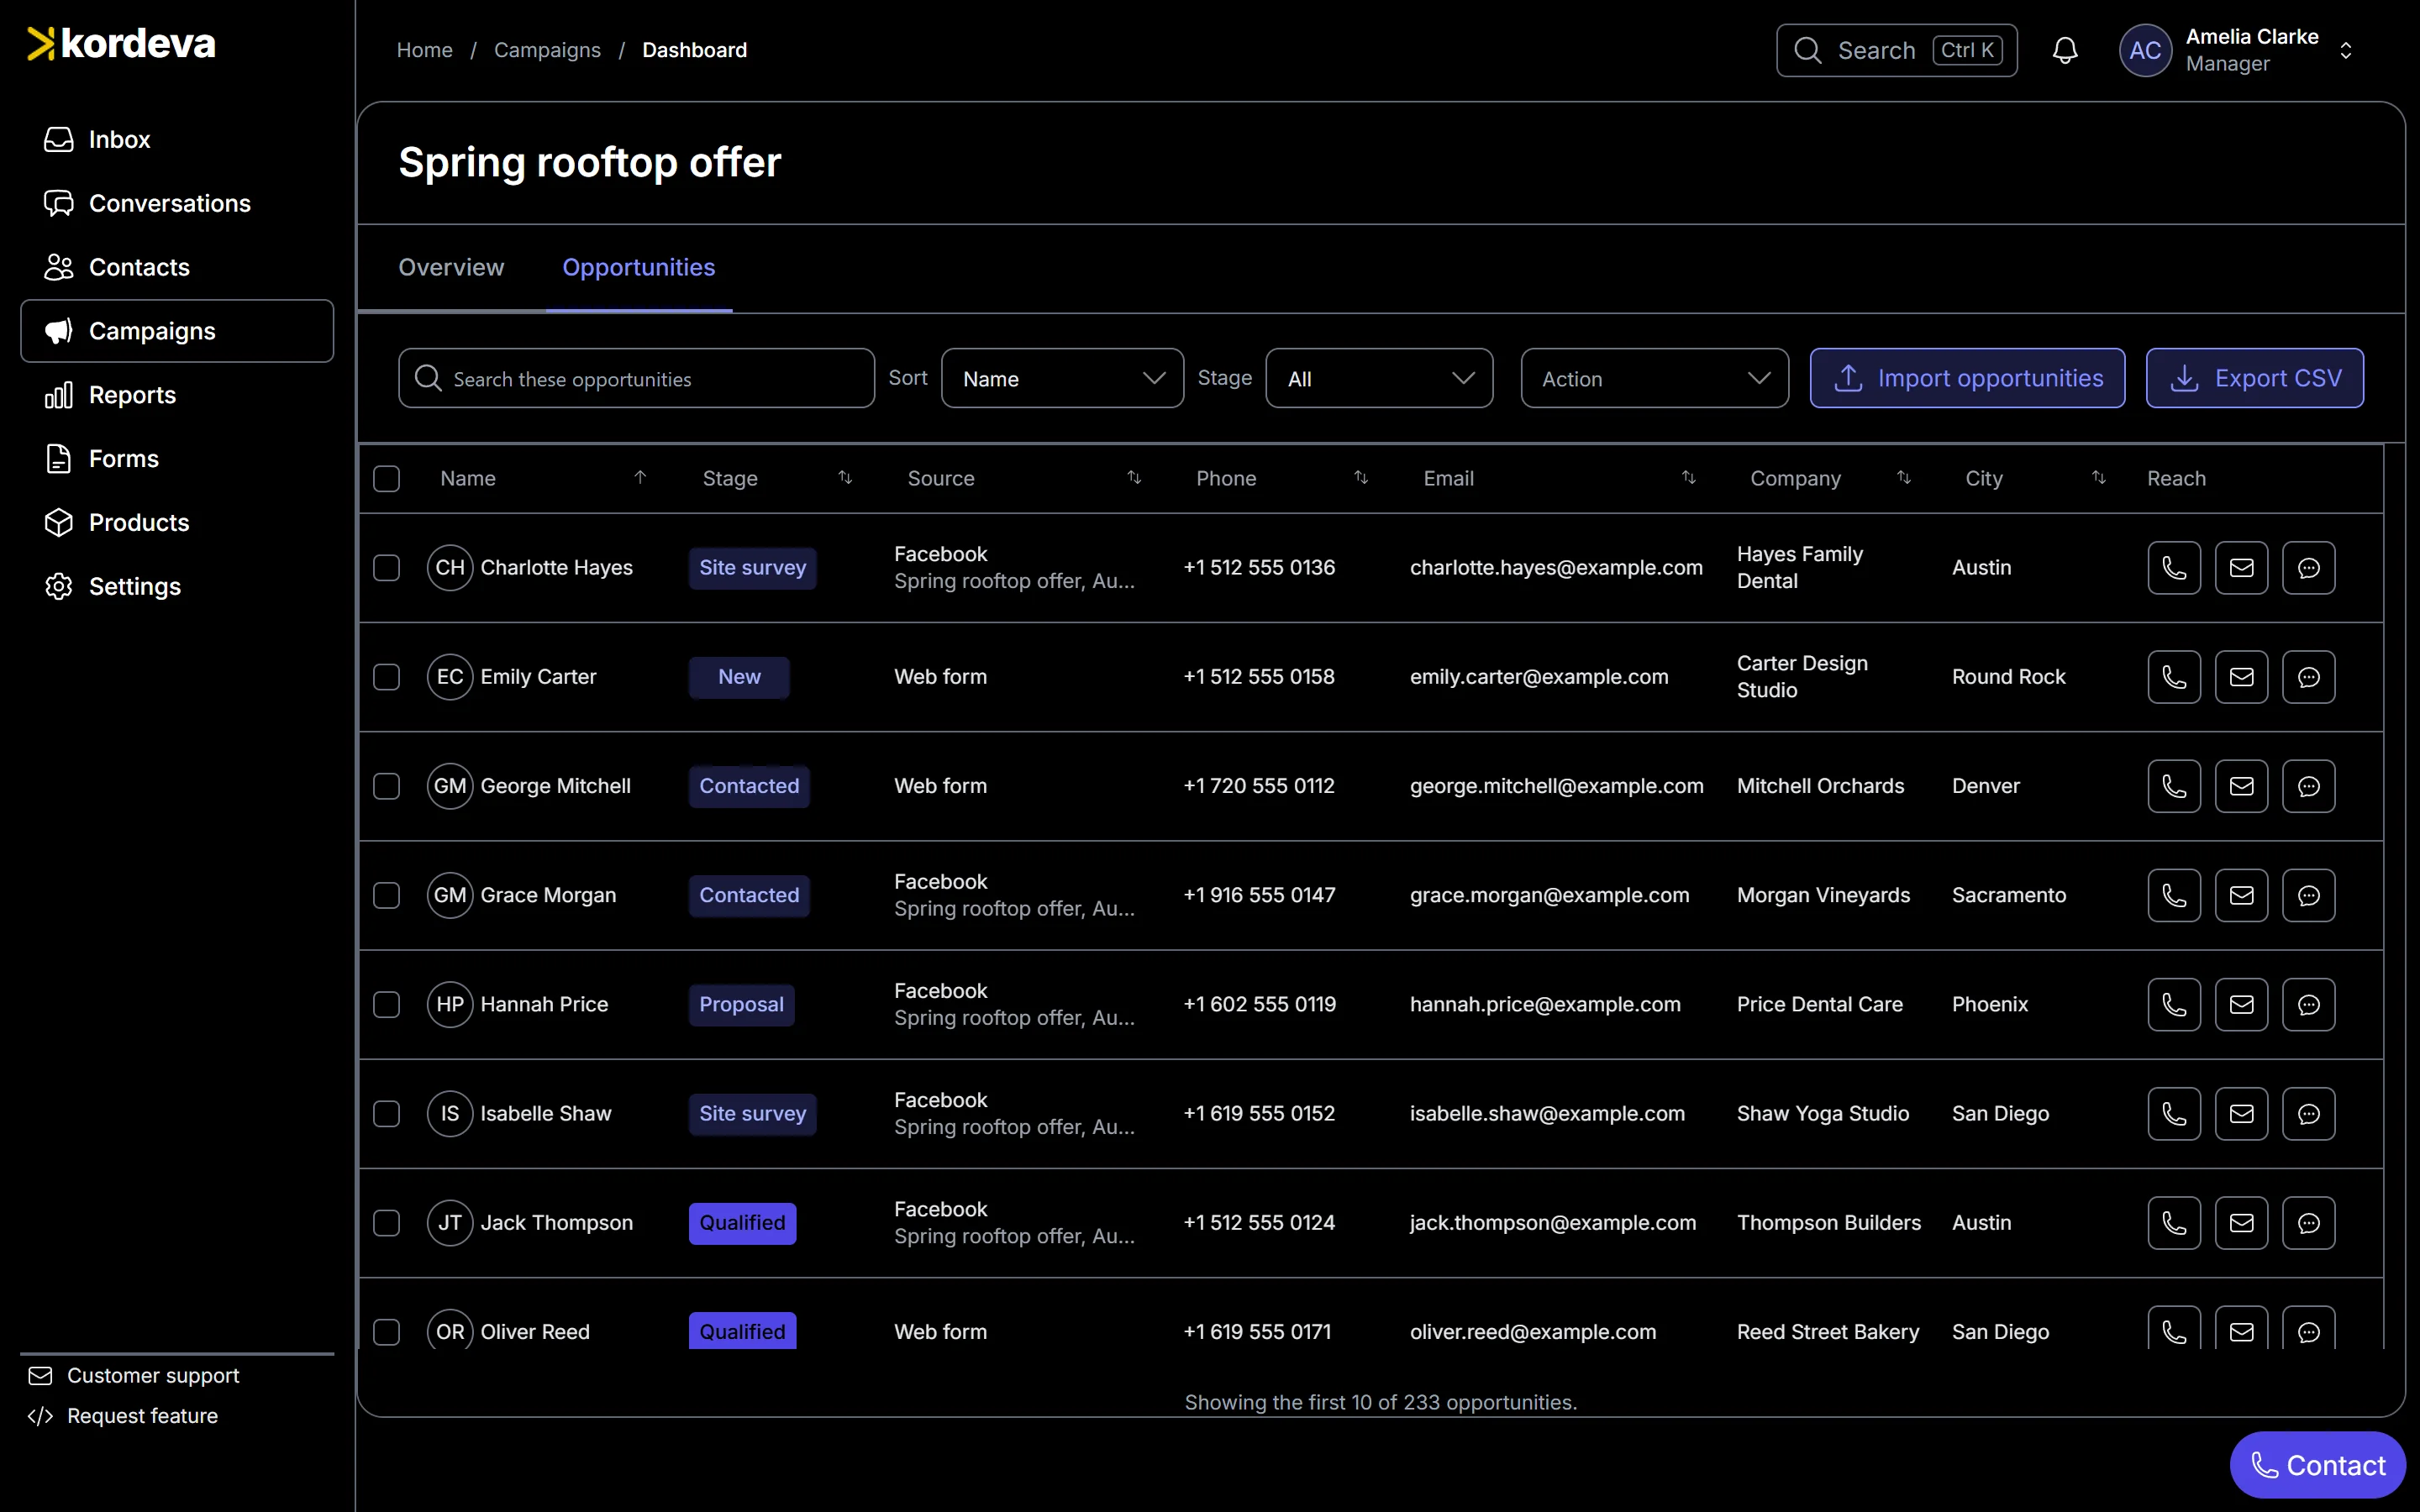
Task: Open the Sort by Name dropdown
Action: [x=1062, y=378]
